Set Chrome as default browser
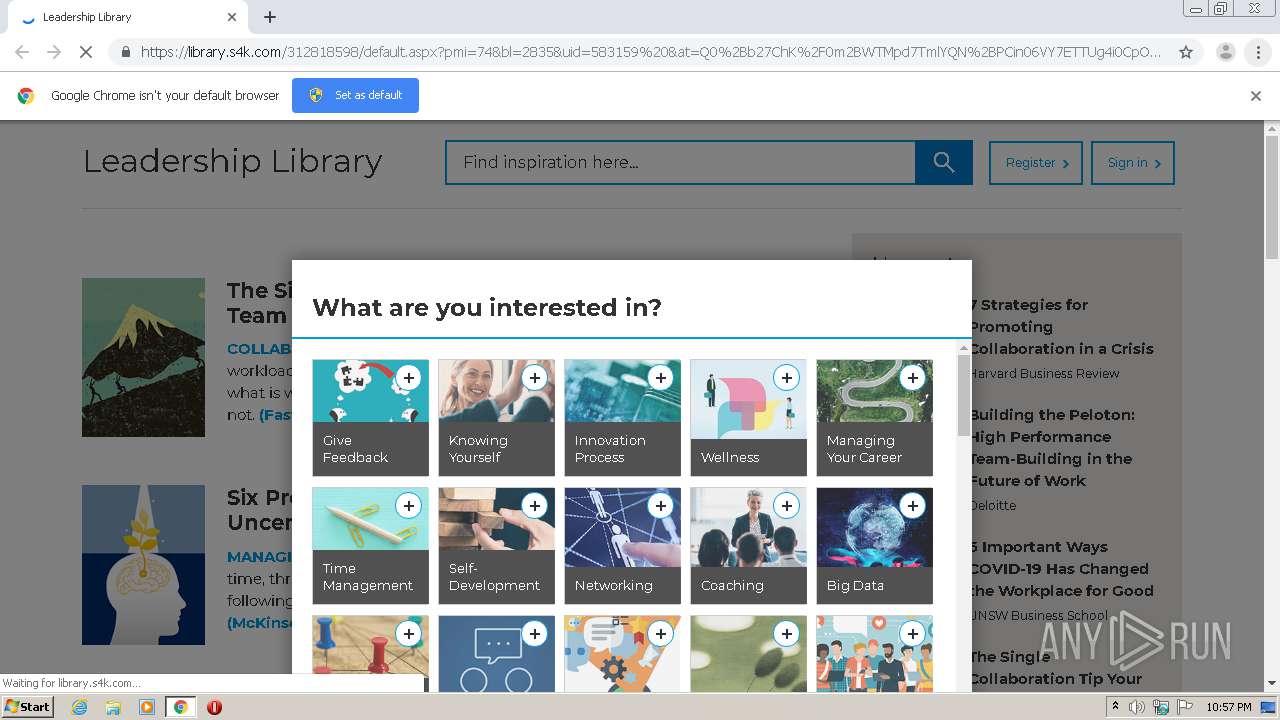The height and width of the screenshot is (720, 1280). click(x=355, y=95)
